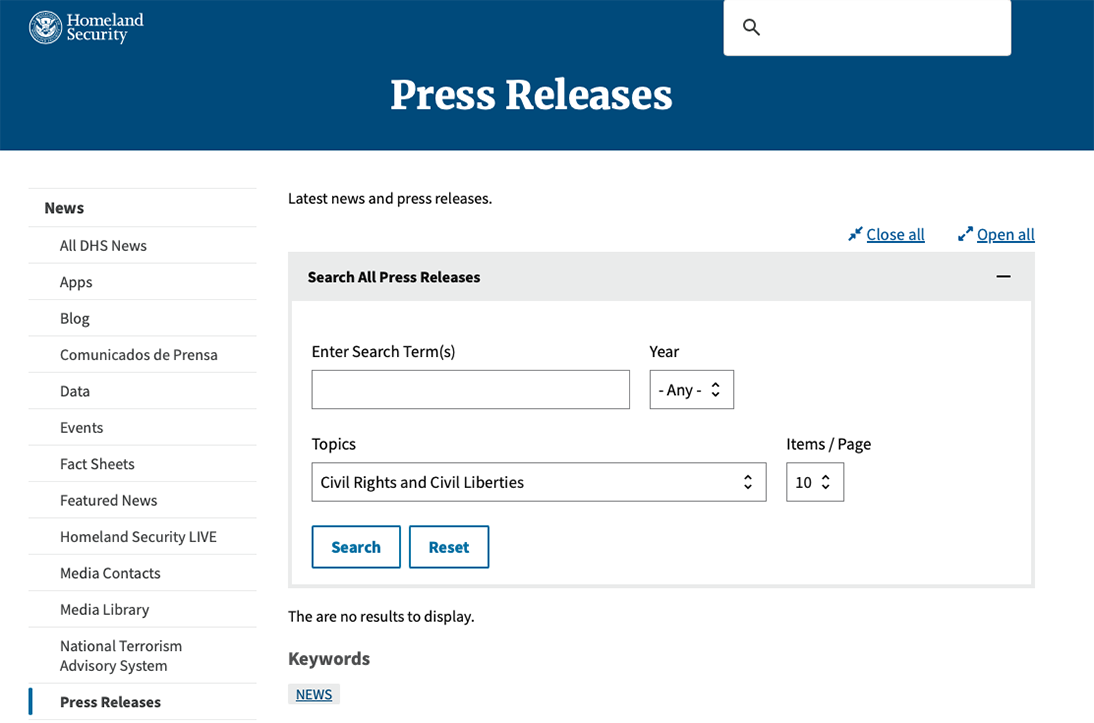Select Comunicados de Prensa sidebar item

pos(138,355)
